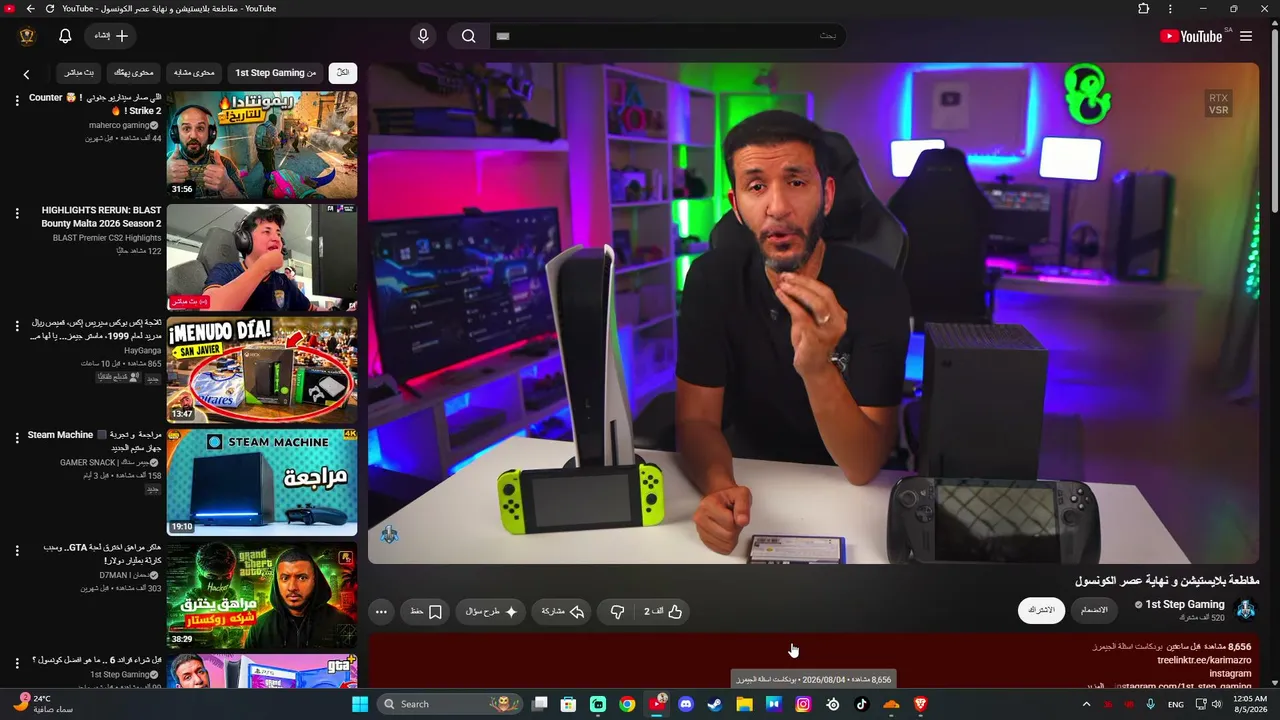Open the notifications bell

click(65, 36)
